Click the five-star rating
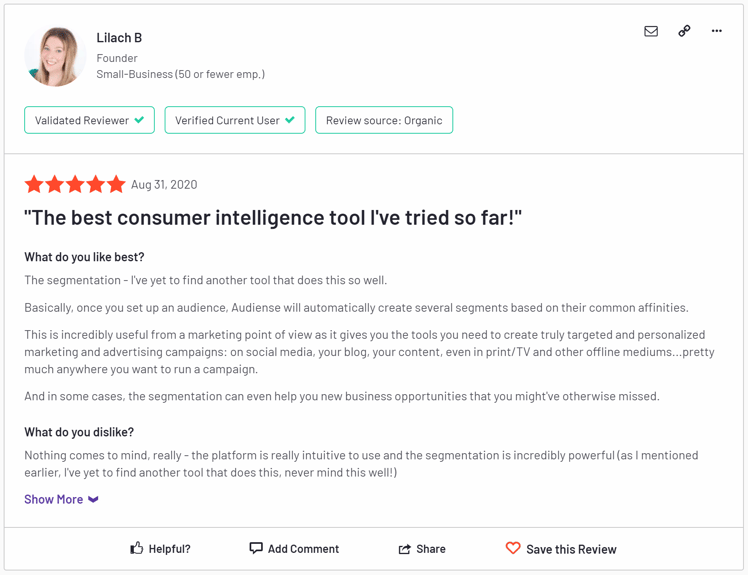Screen dimensions: 748x575 75,184
